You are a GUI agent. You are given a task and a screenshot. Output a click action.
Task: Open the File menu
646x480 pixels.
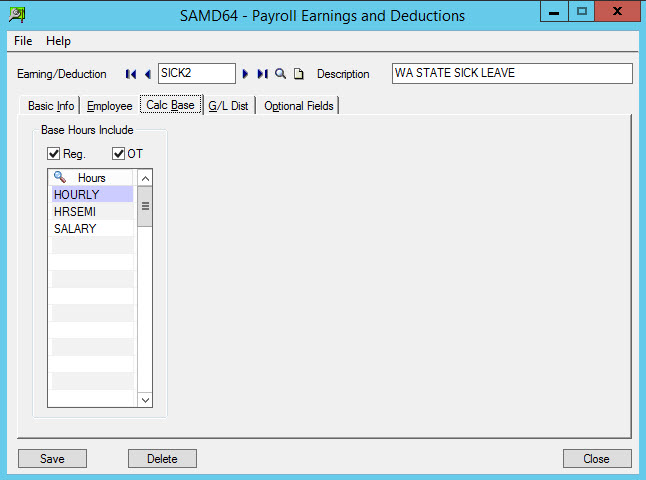(x=23, y=41)
